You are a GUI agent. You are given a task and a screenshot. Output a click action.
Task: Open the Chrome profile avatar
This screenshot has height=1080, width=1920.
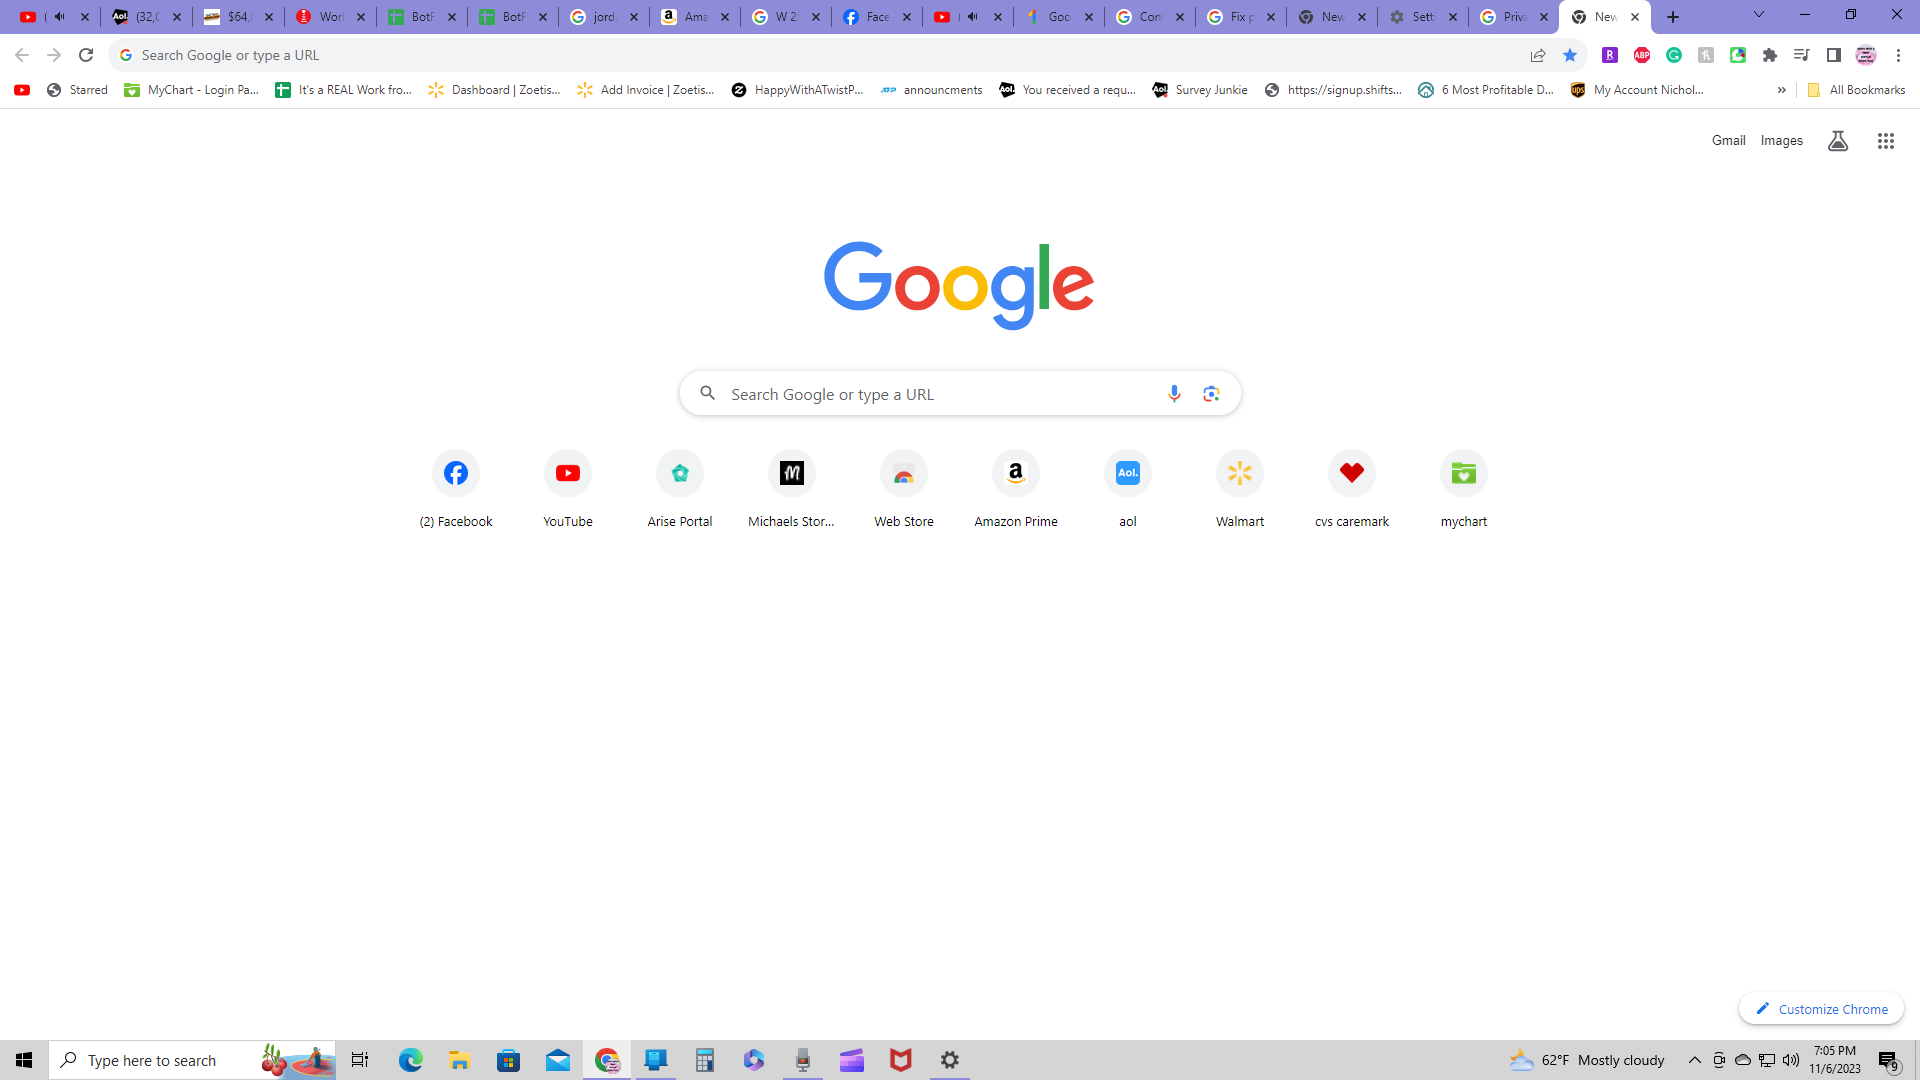tap(1866, 55)
